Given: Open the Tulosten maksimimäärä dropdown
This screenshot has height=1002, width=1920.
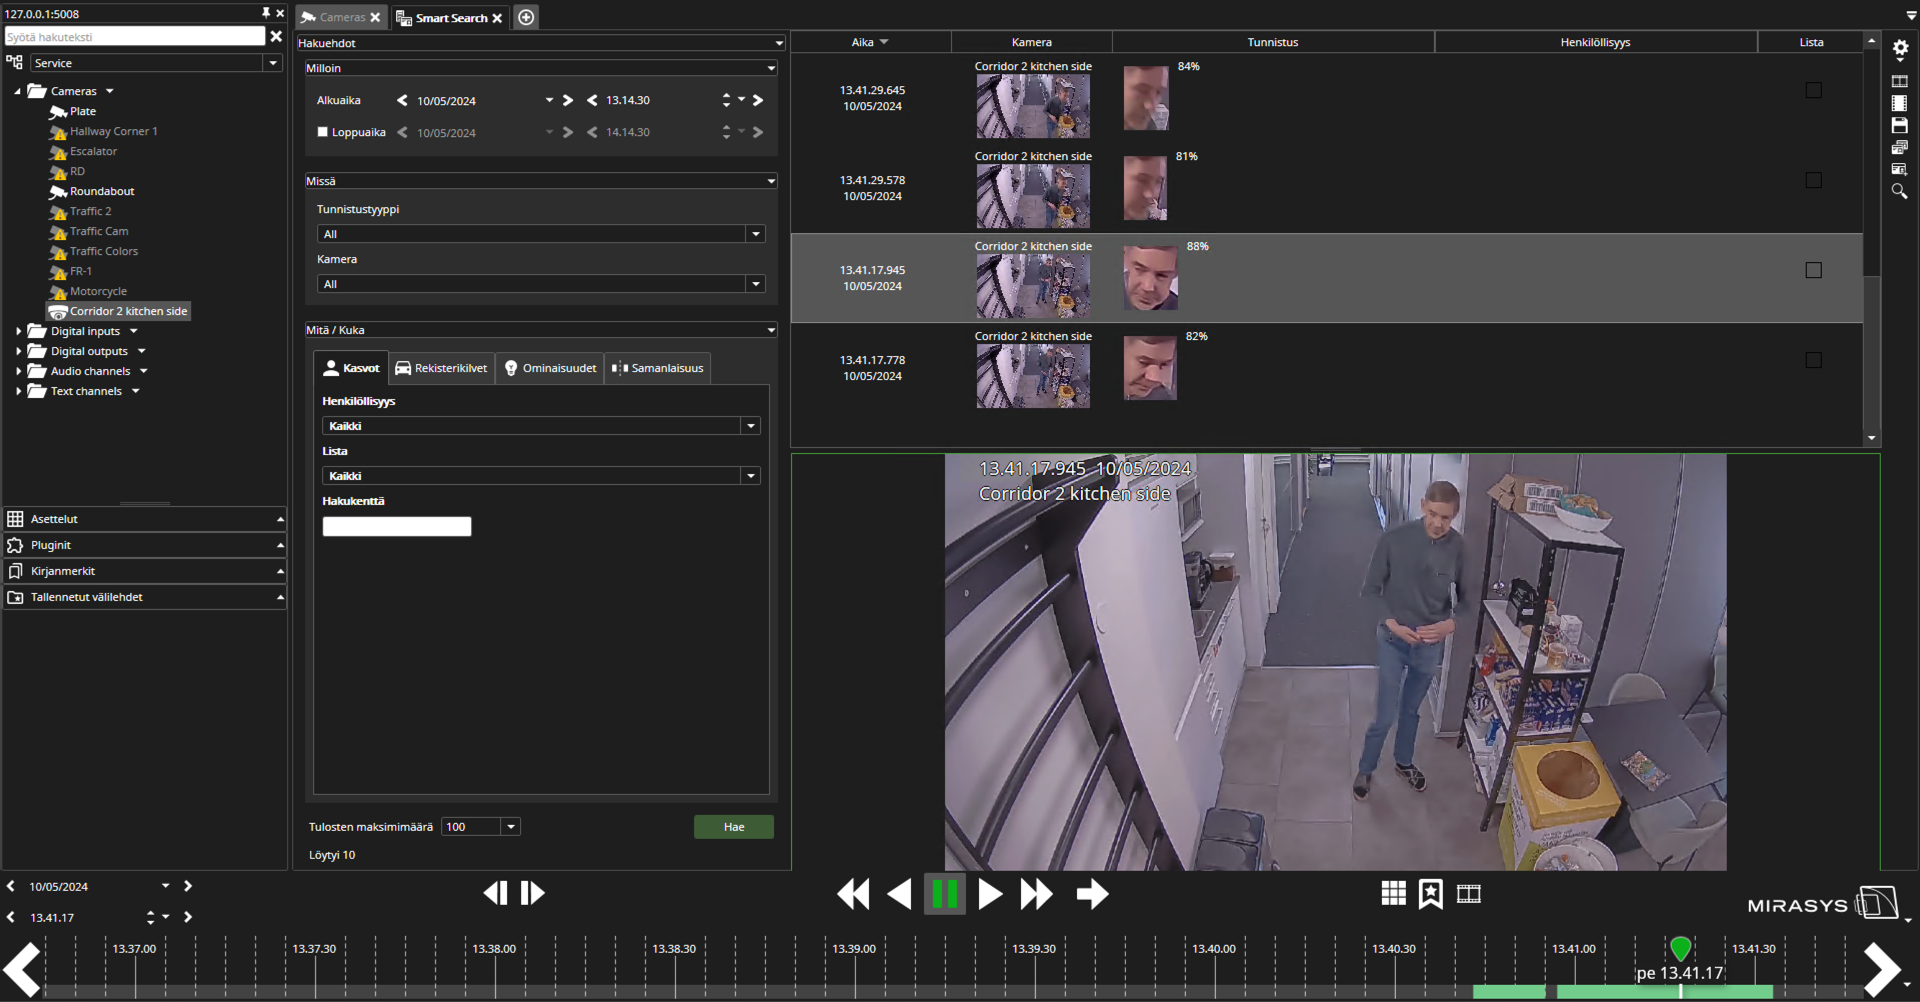Looking at the screenshot, I should [511, 827].
